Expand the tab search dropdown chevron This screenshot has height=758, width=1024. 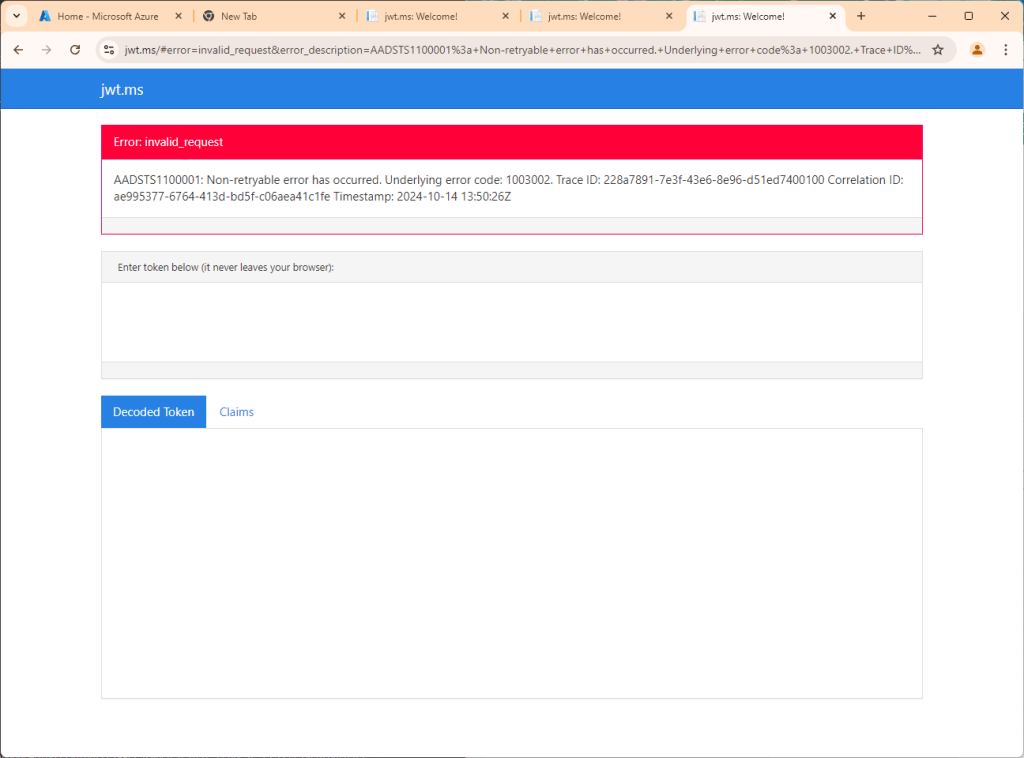pyautogui.click(x=16, y=16)
